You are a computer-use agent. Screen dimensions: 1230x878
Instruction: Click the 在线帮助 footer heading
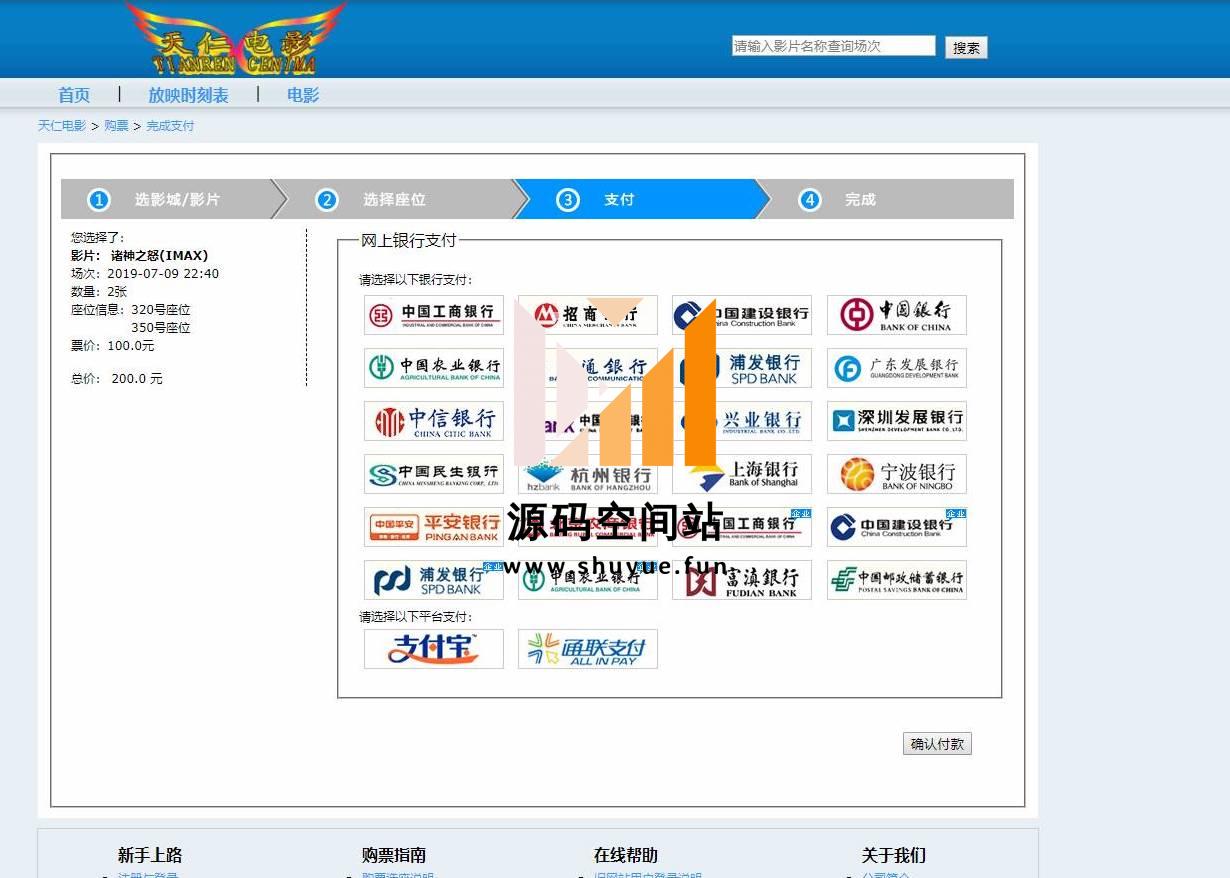pos(626,855)
